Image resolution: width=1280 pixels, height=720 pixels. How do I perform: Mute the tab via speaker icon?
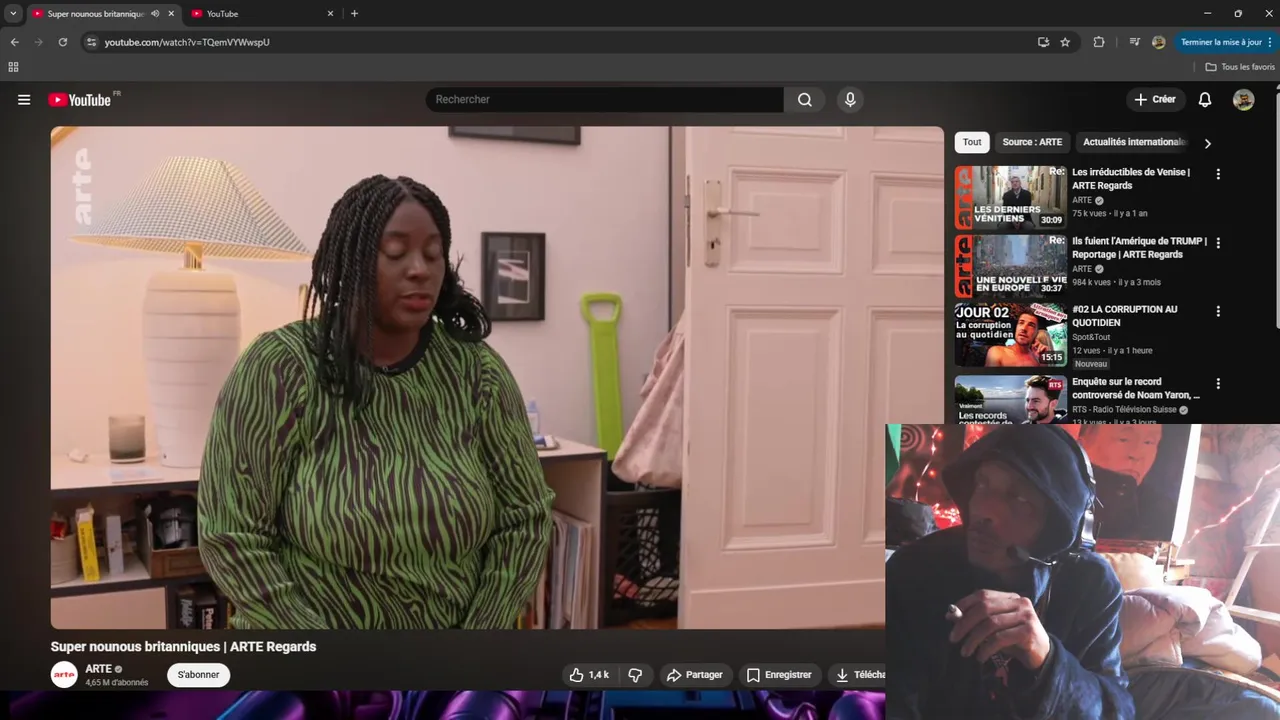coord(155,14)
